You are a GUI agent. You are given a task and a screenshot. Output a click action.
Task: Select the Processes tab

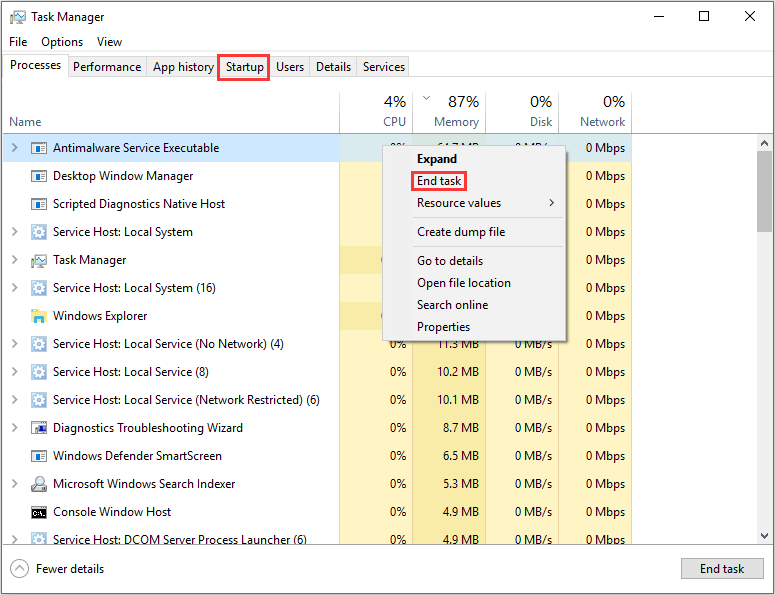coord(36,65)
